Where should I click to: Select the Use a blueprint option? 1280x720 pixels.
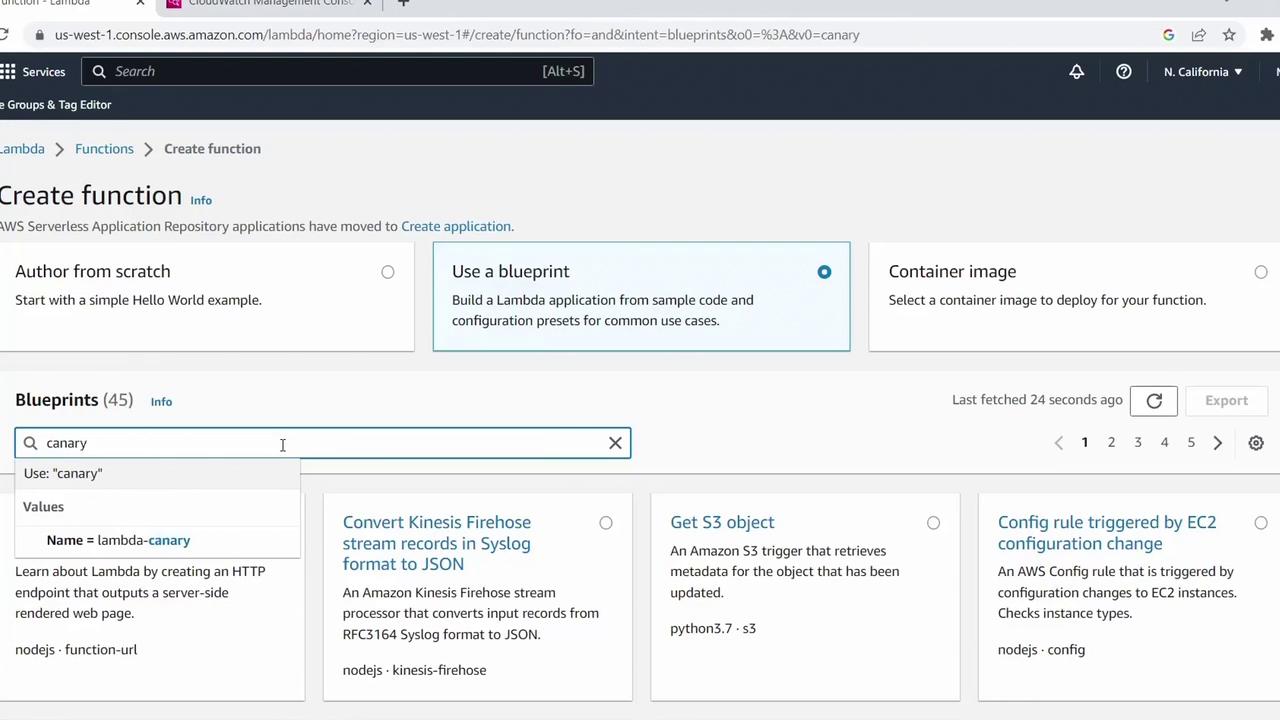click(x=824, y=272)
